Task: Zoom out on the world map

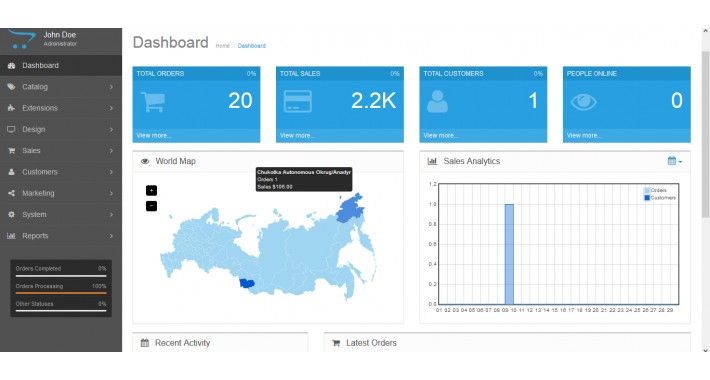Action: pos(151,206)
